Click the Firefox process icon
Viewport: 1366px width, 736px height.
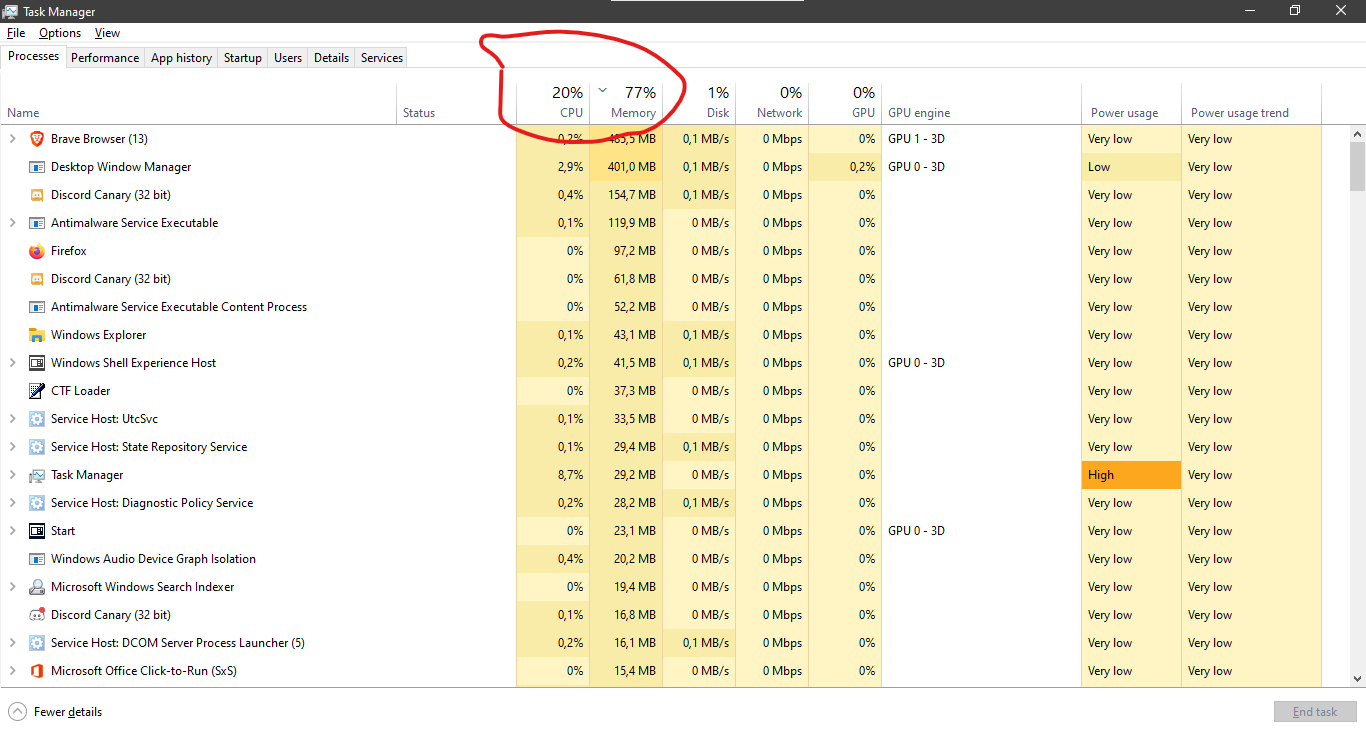[x=37, y=251]
